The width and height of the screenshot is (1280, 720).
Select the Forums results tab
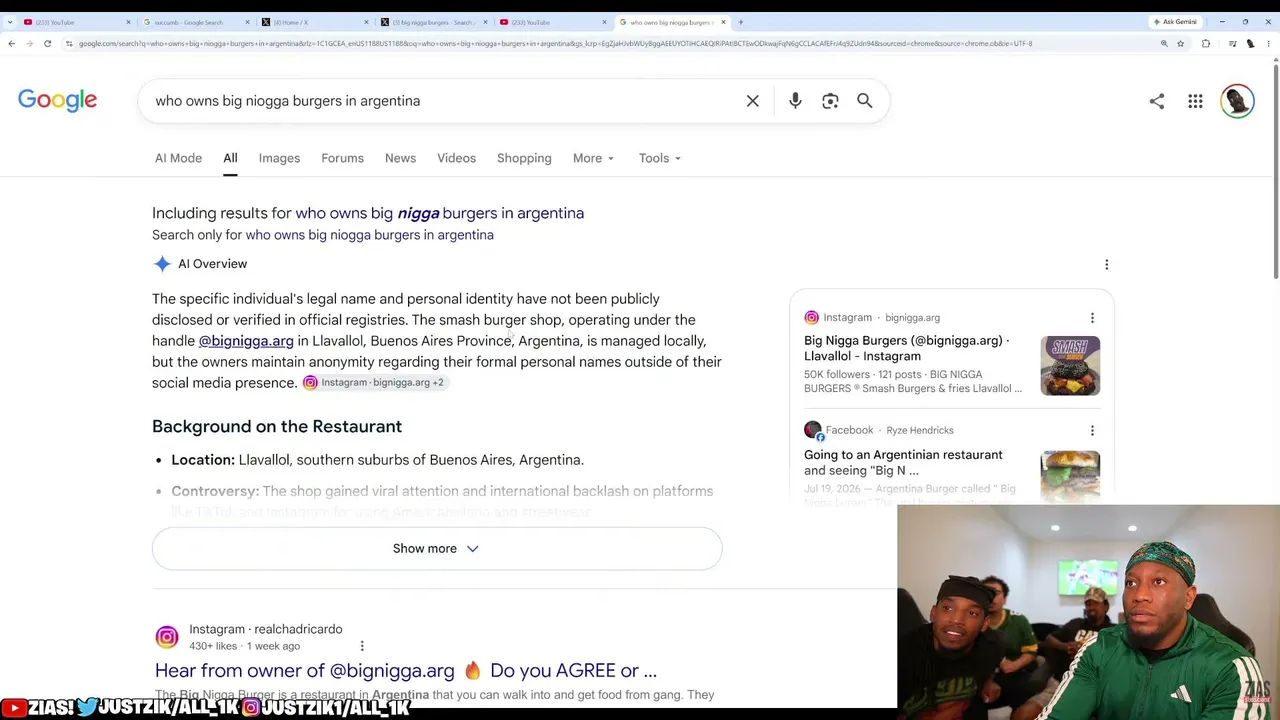(342, 158)
